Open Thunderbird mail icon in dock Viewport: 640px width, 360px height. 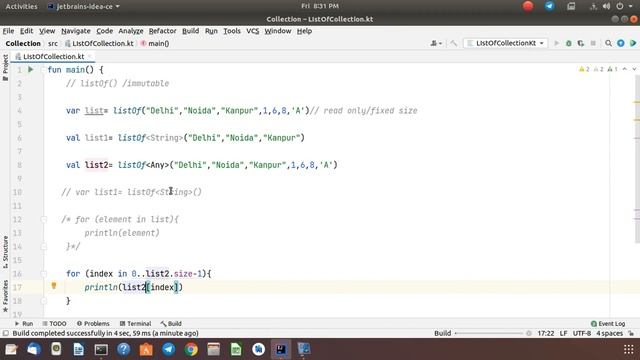[34, 349]
